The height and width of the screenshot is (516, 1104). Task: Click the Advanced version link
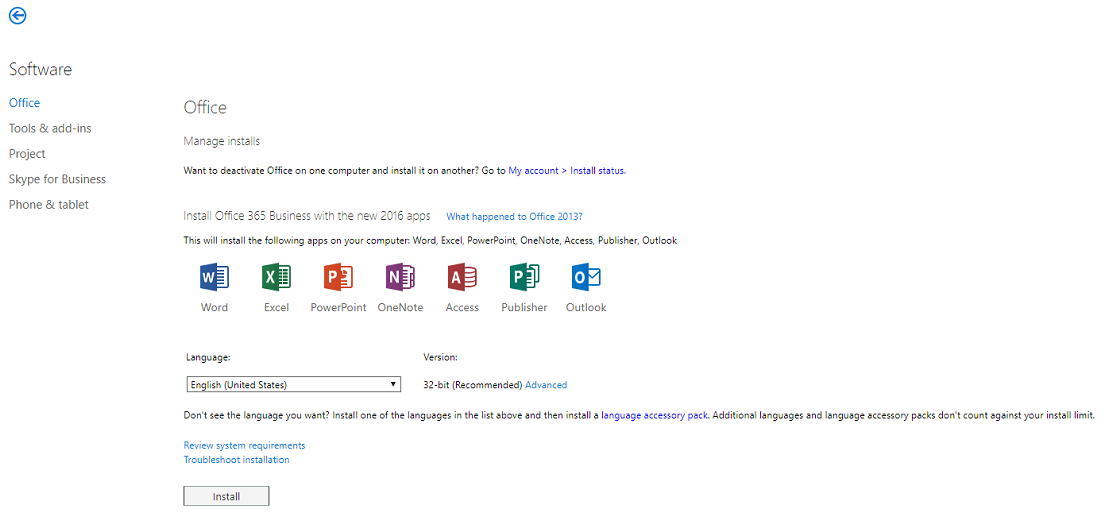pyautogui.click(x=546, y=385)
